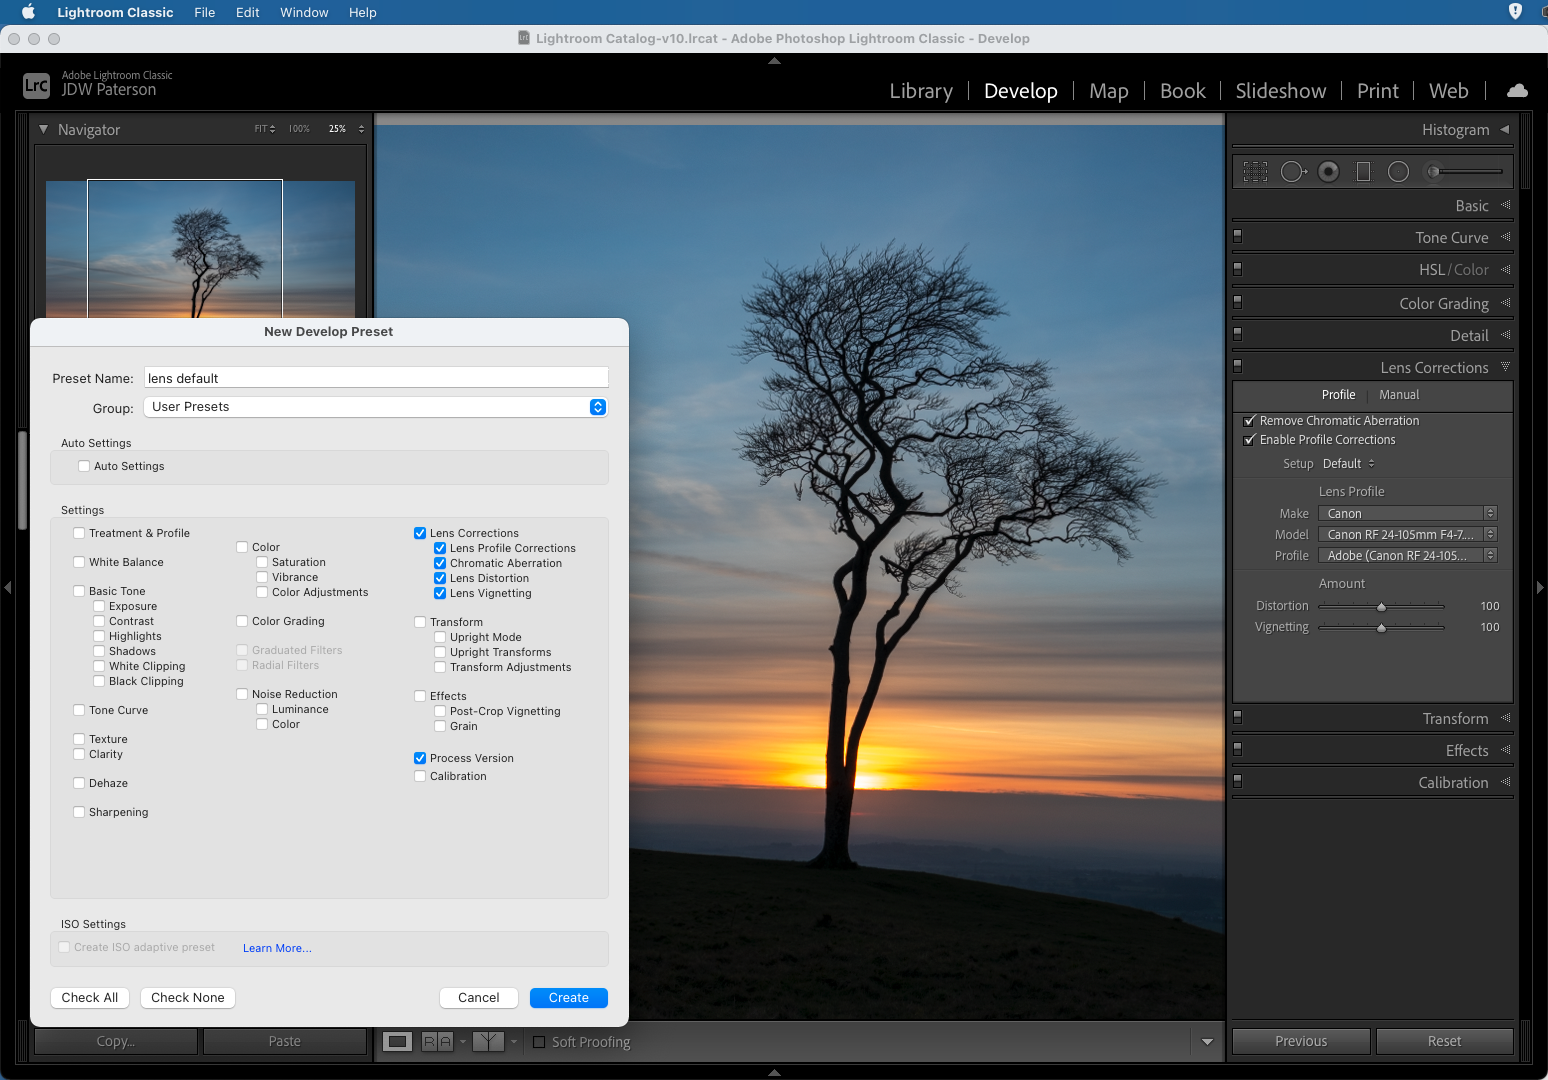Select the Graduated Filter tool icon

(x=1363, y=172)
